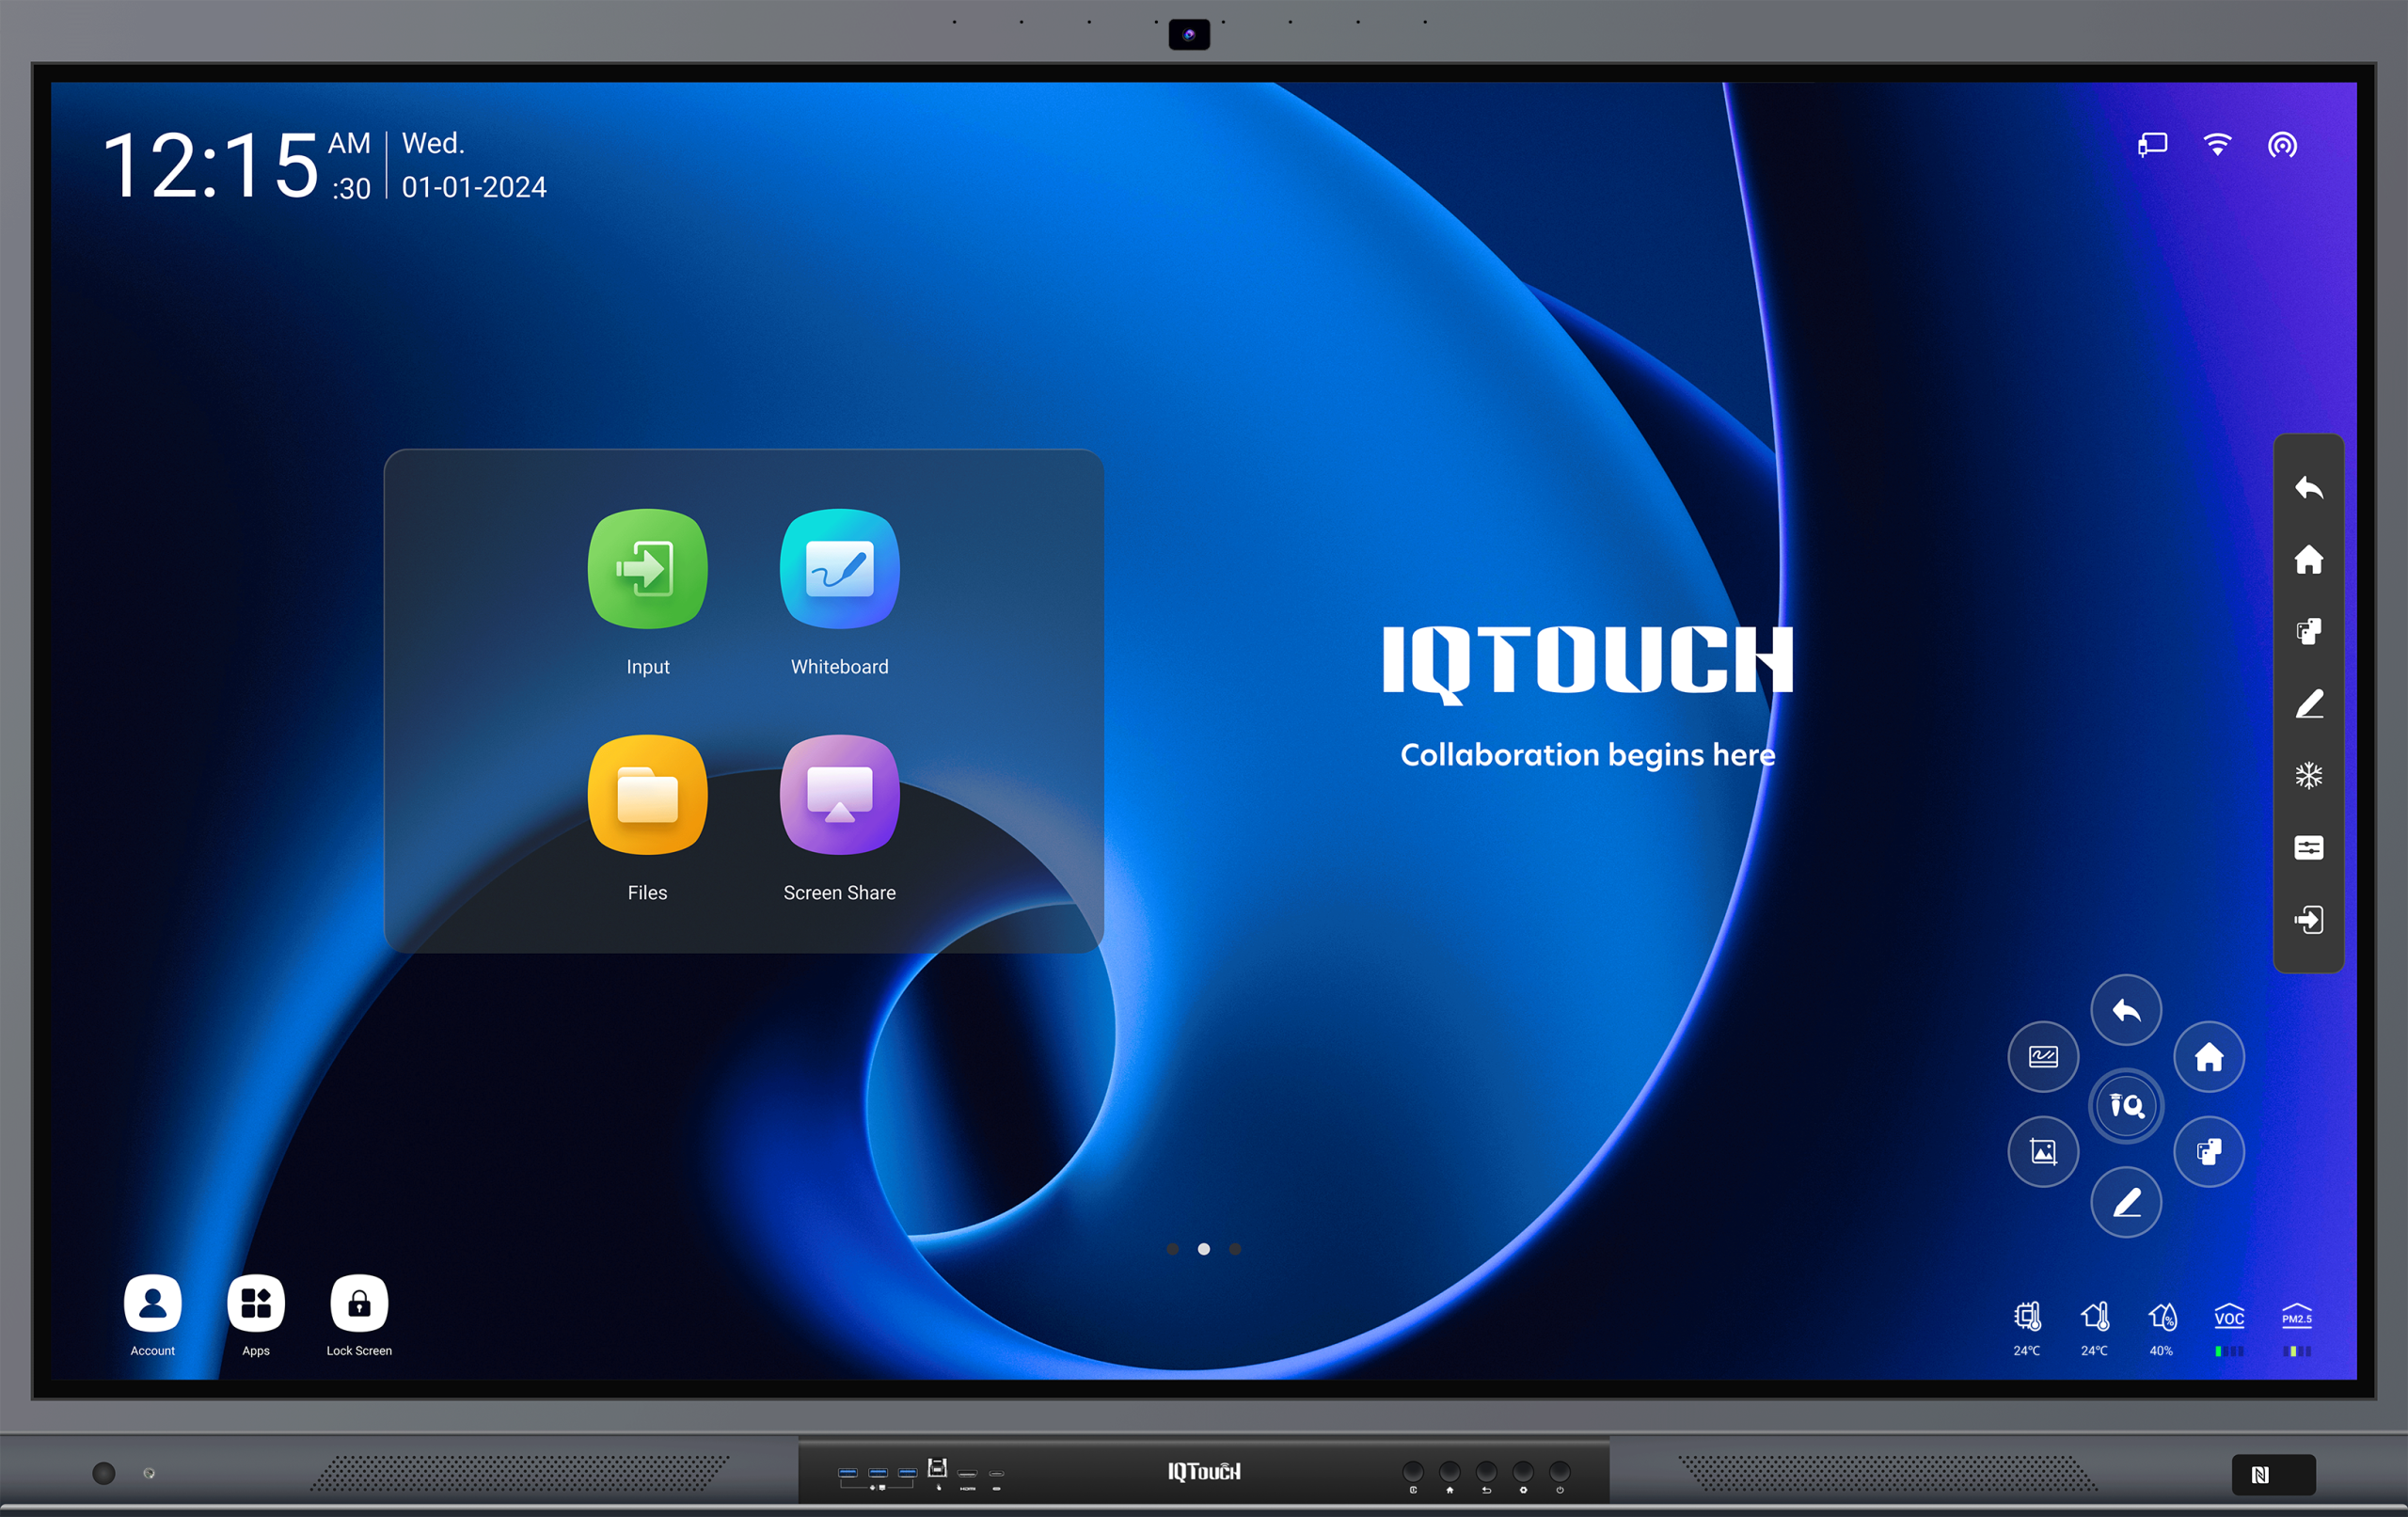Toggle the screen cast icon at top right

click(x=2152, y=146)
